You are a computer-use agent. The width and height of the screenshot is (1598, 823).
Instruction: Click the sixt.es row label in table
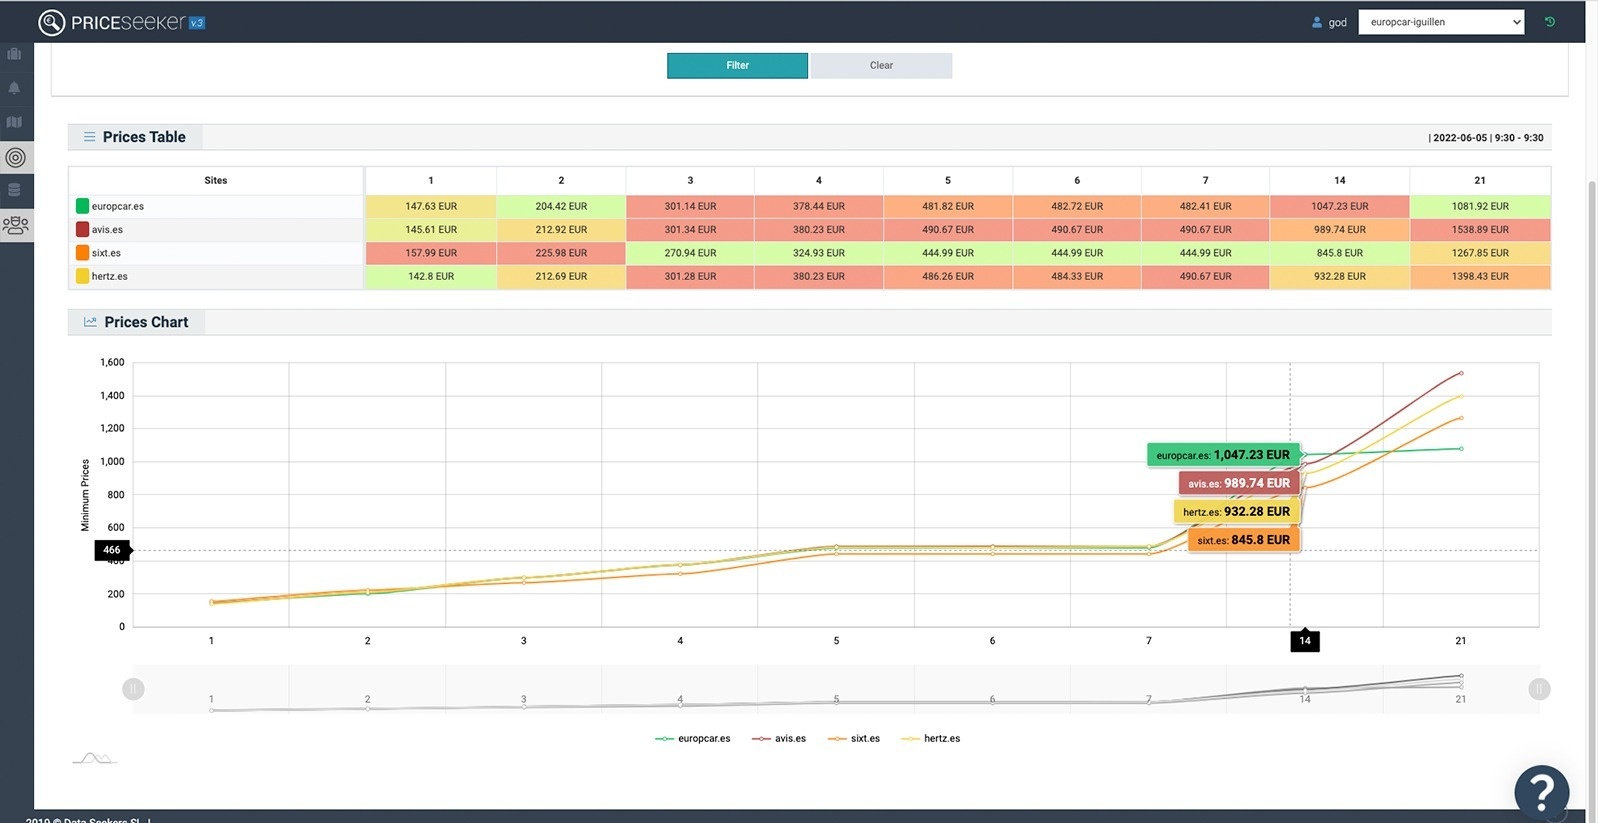106,253
